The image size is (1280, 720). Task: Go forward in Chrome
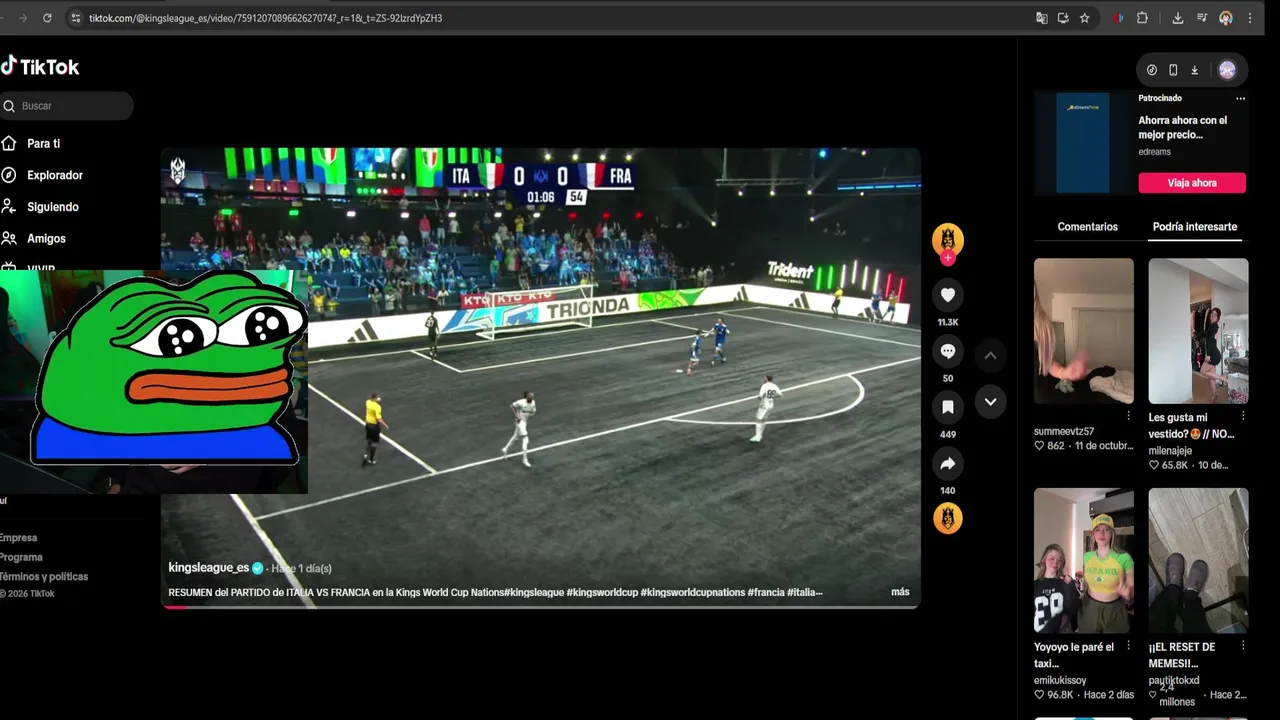tap(22, 18)
